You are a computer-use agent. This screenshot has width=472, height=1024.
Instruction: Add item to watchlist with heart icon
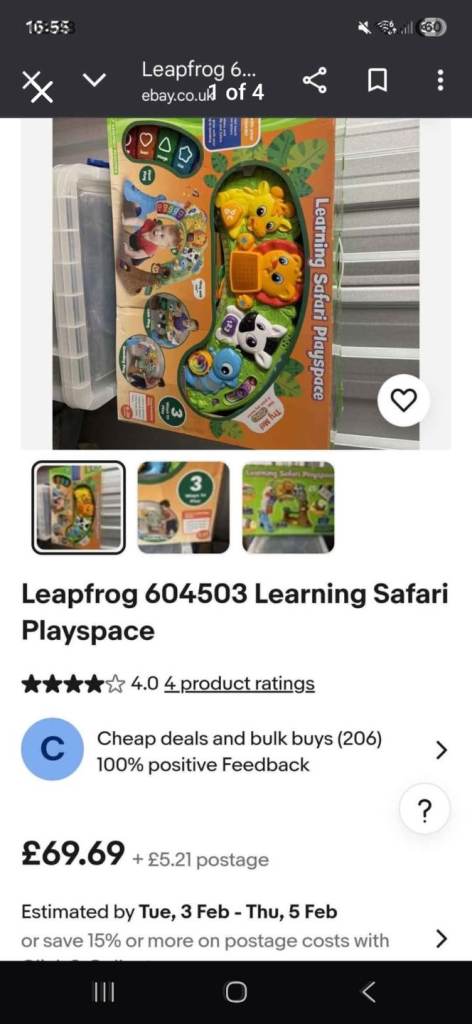point(403,400)
